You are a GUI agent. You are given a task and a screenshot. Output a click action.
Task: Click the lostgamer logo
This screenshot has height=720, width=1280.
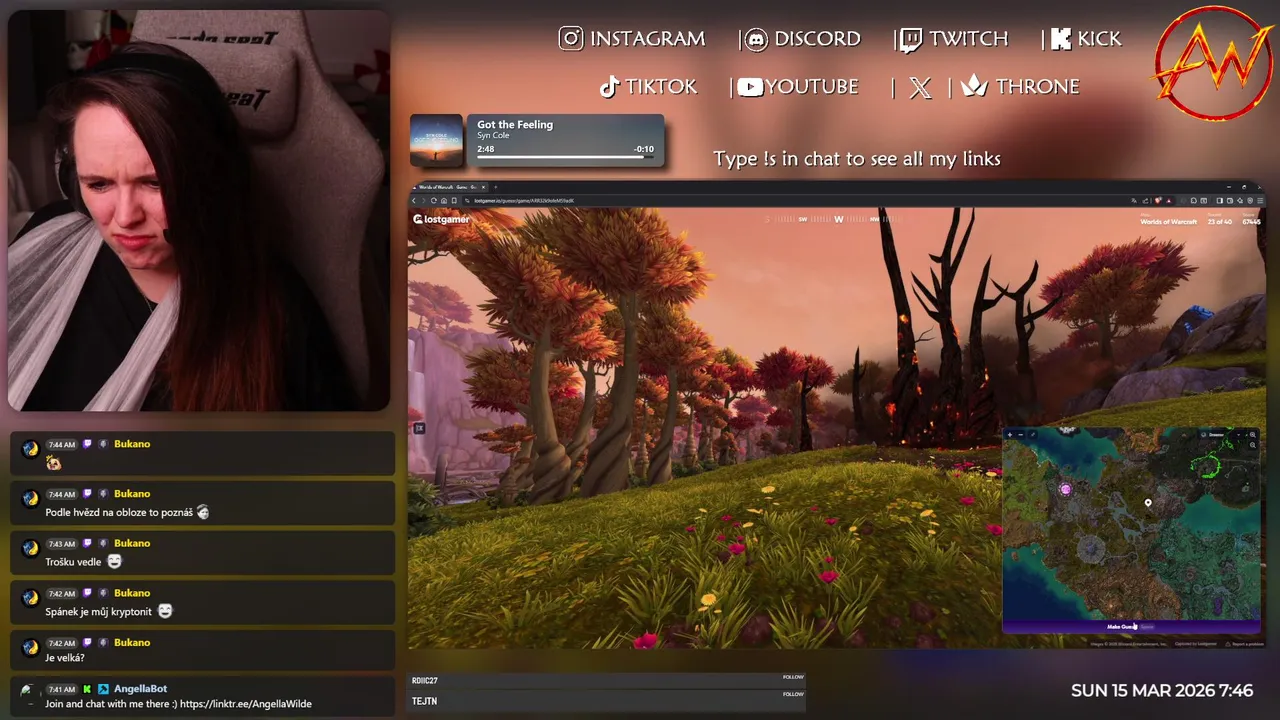441,219
